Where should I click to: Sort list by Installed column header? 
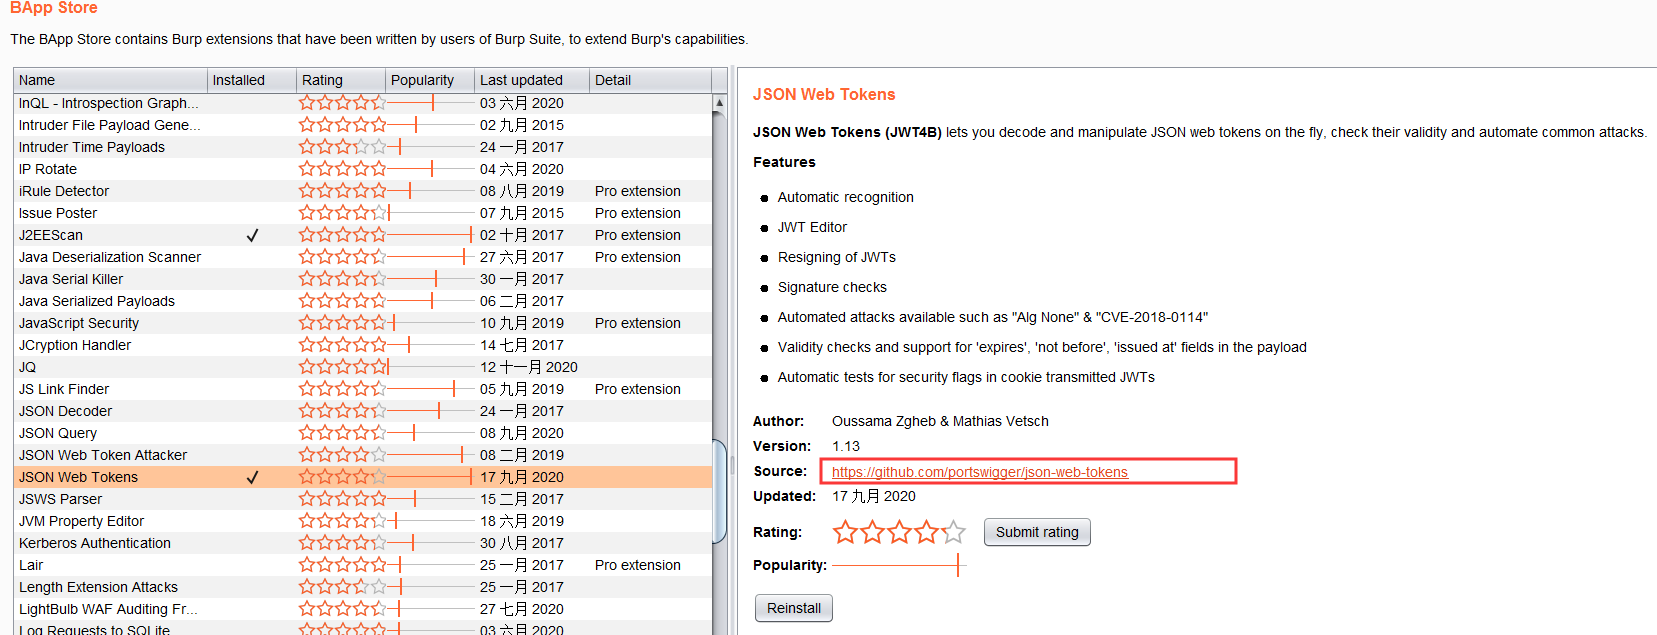click(252, 80)
